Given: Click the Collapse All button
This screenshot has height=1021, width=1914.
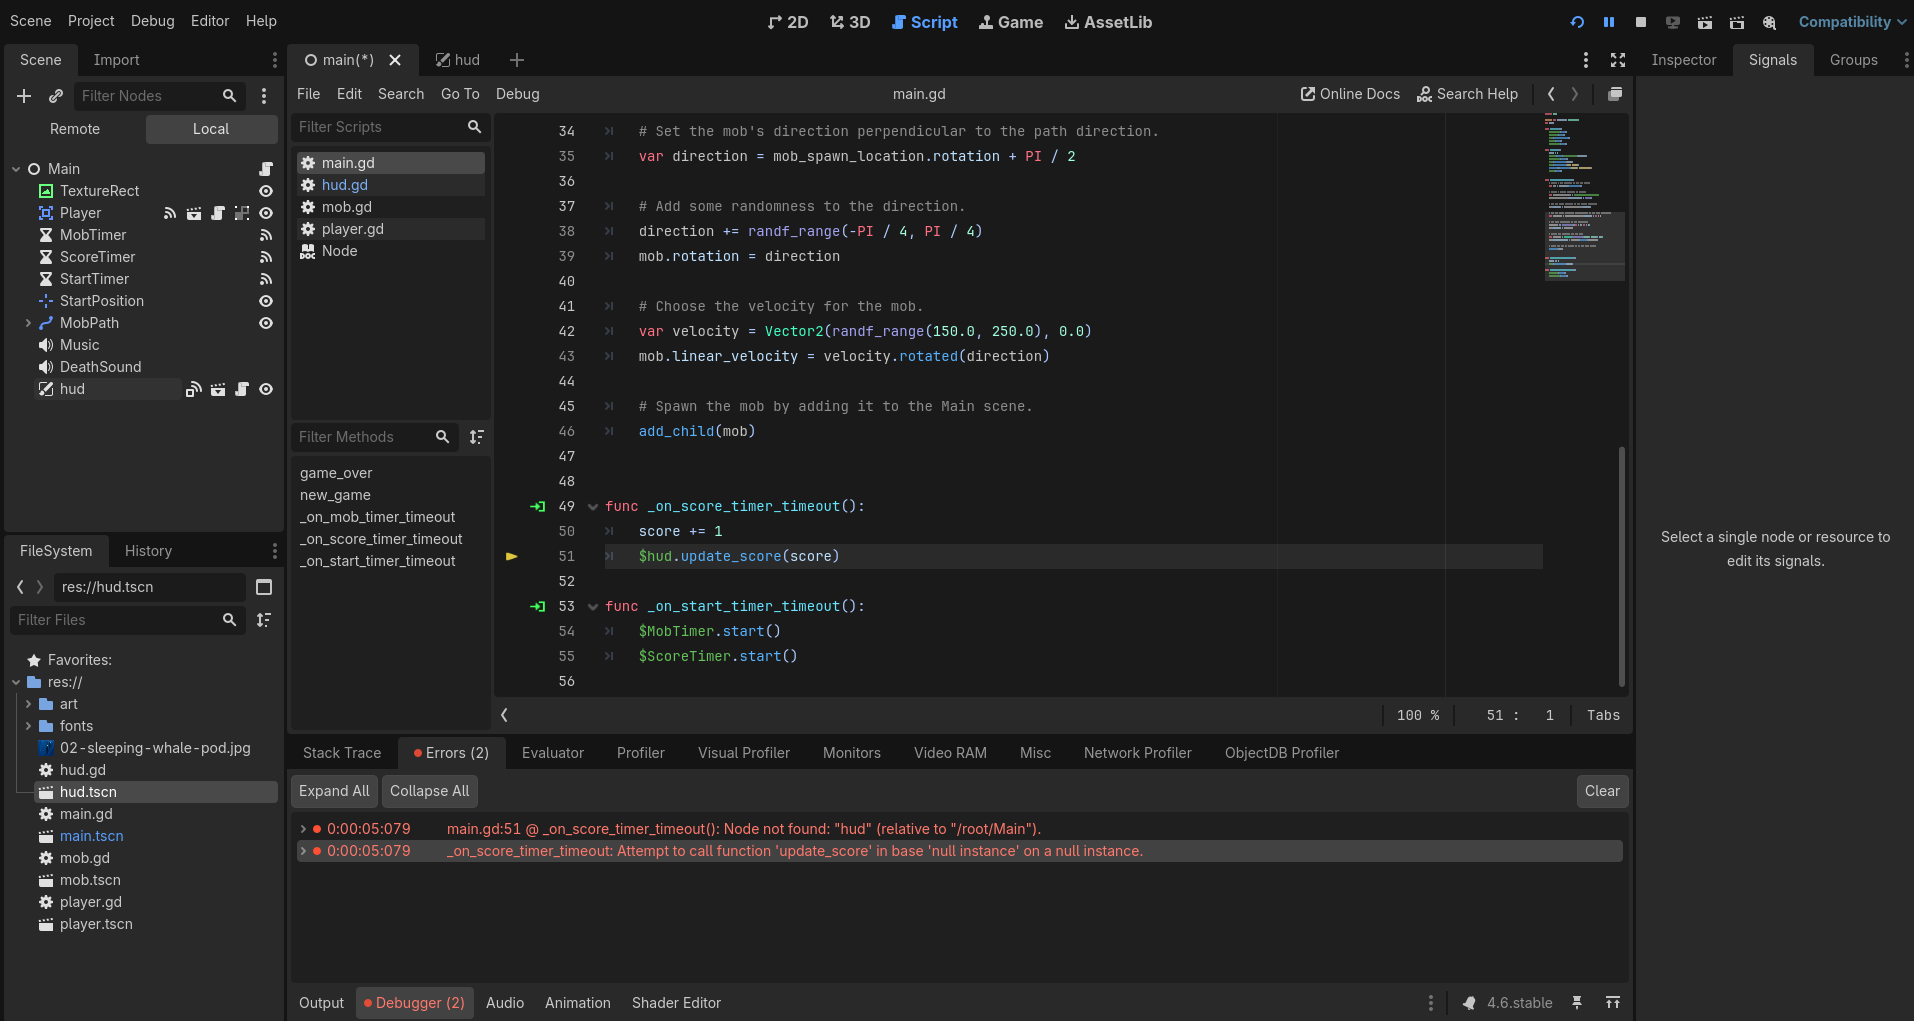Looking at the screenshot, I should 429,791.
